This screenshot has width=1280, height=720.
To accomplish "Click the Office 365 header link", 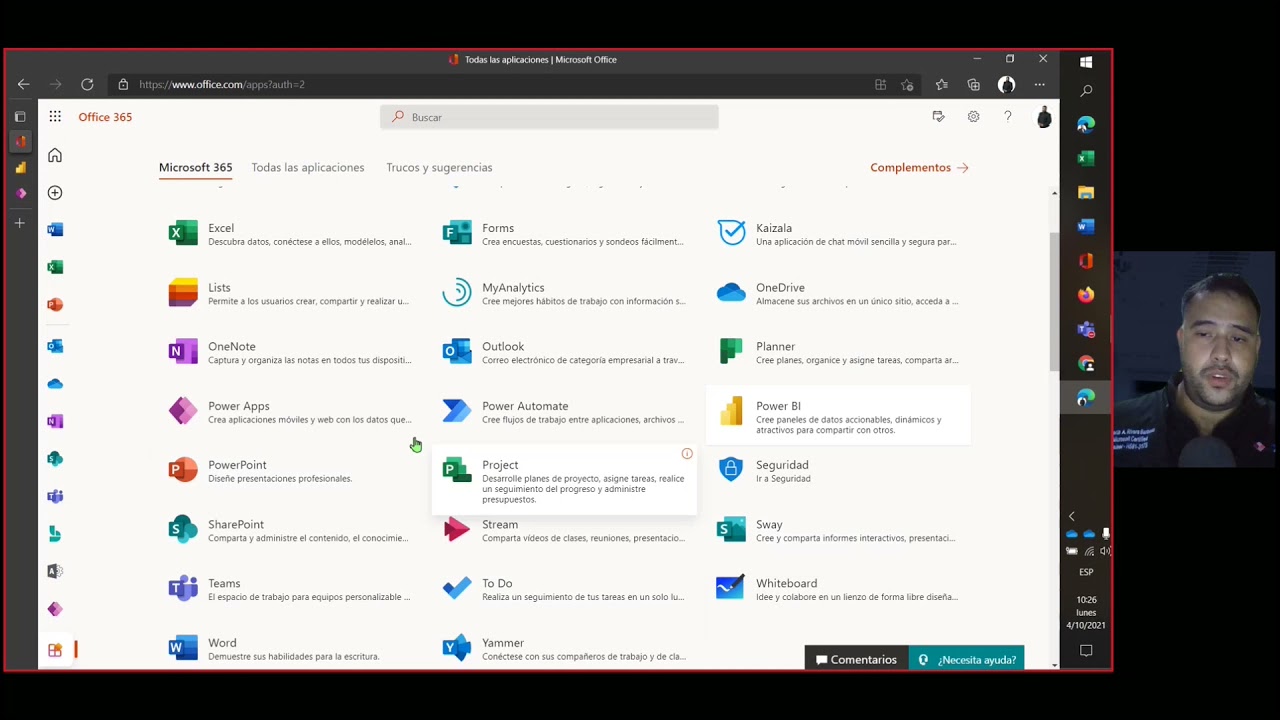I will point(105,117).
